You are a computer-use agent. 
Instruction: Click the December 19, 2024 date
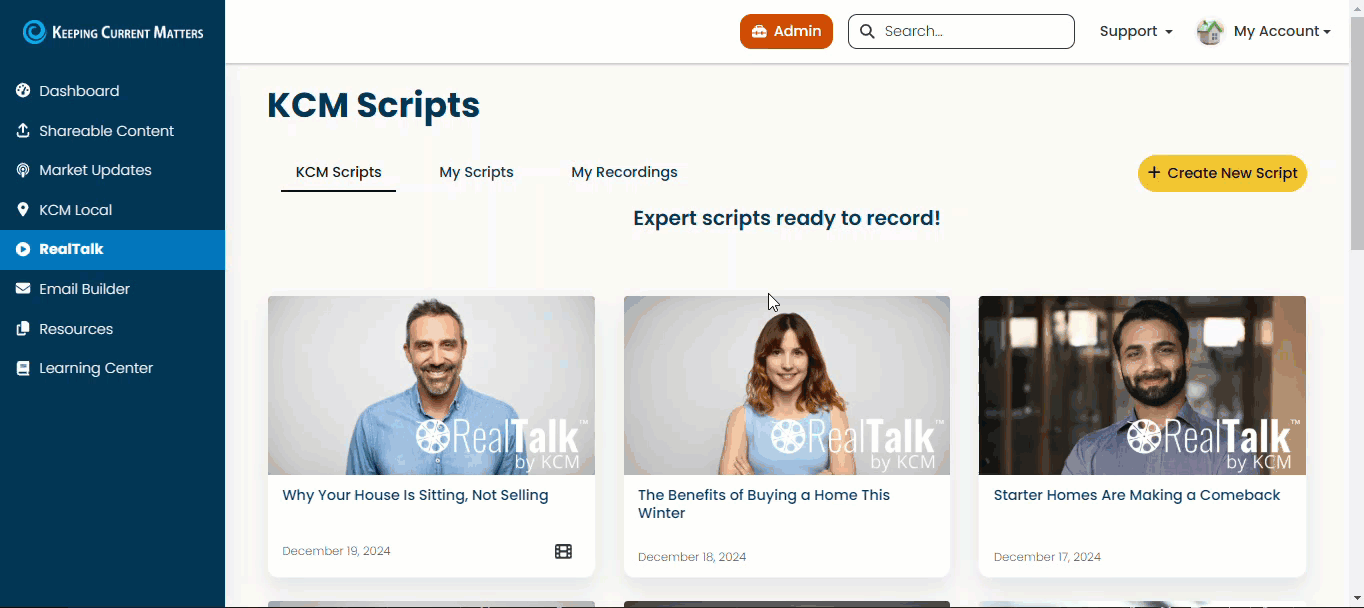336,551
